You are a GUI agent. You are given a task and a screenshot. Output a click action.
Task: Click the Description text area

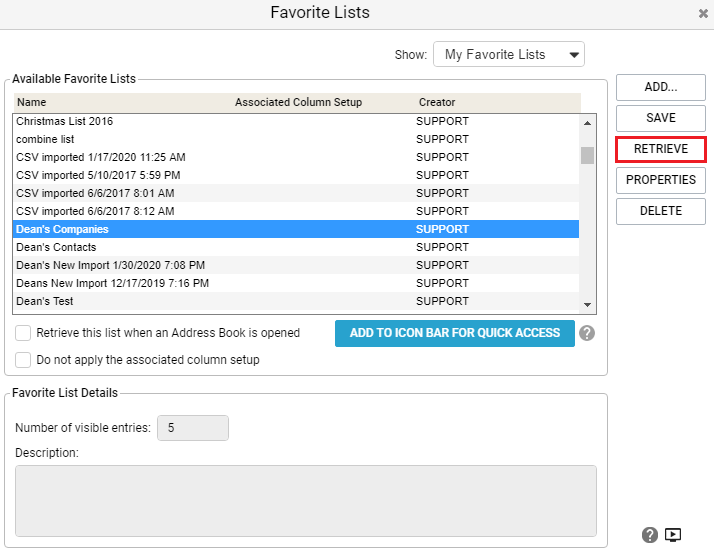click(305, 501)
